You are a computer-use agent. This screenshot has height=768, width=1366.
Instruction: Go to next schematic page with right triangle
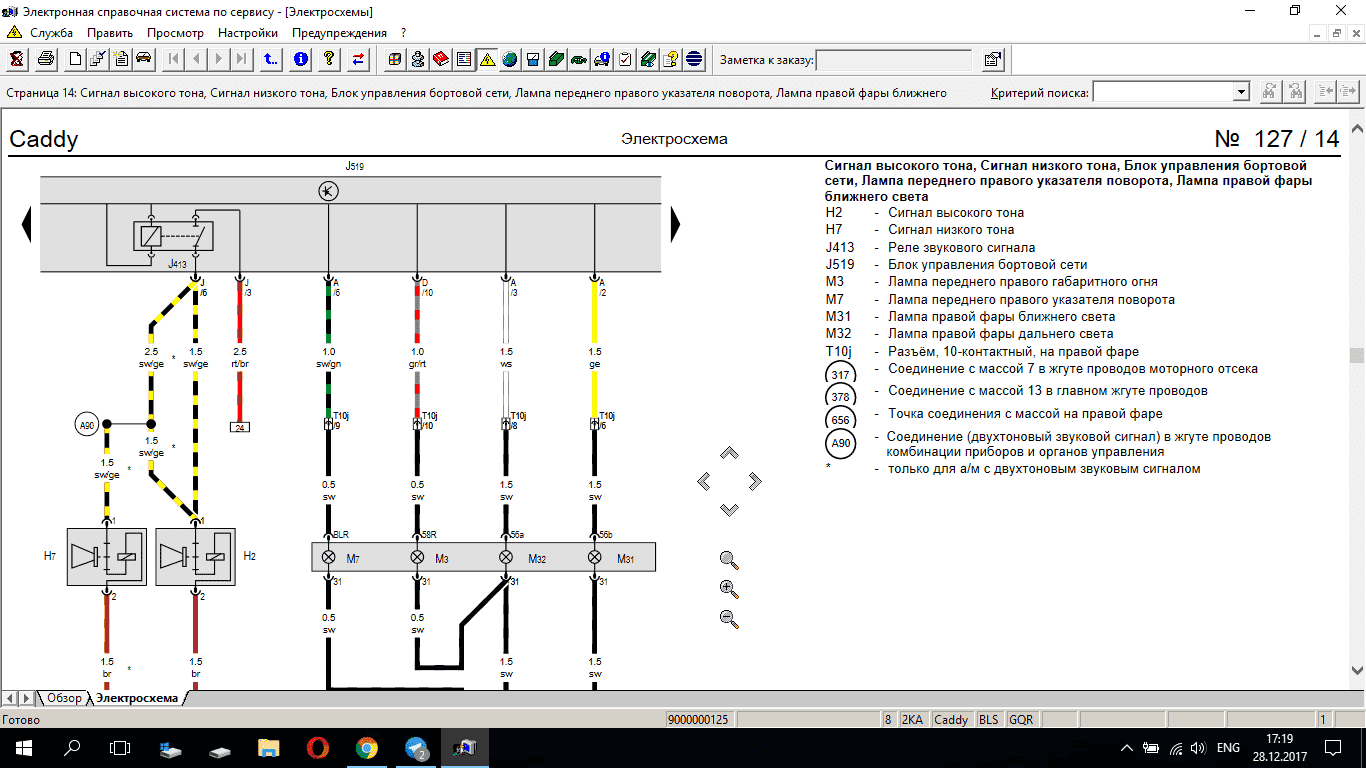(676, 223)
